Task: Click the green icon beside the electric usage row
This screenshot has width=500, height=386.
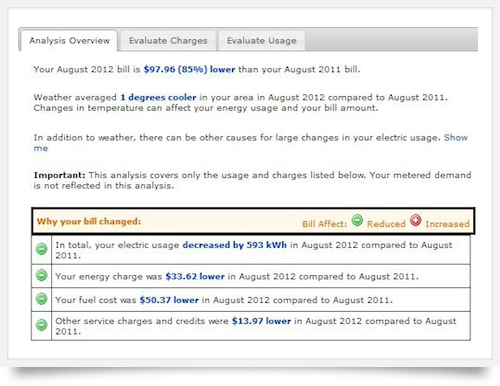Action: [x=42, y=249]
